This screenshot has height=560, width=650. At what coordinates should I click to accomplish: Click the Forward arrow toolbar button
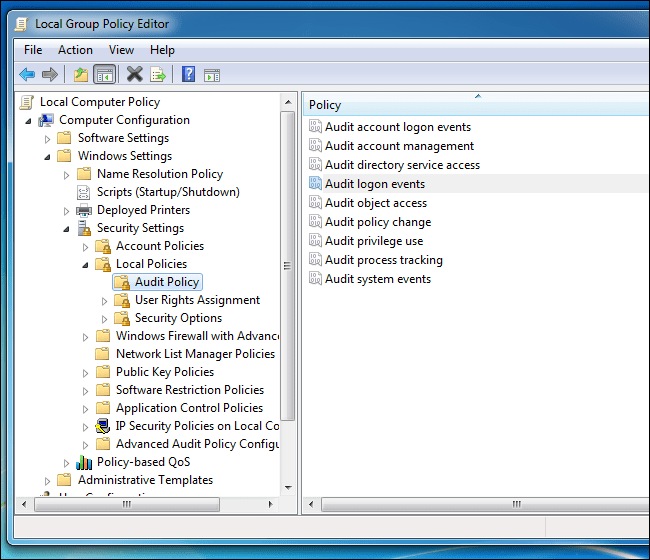tap(50, 74)
